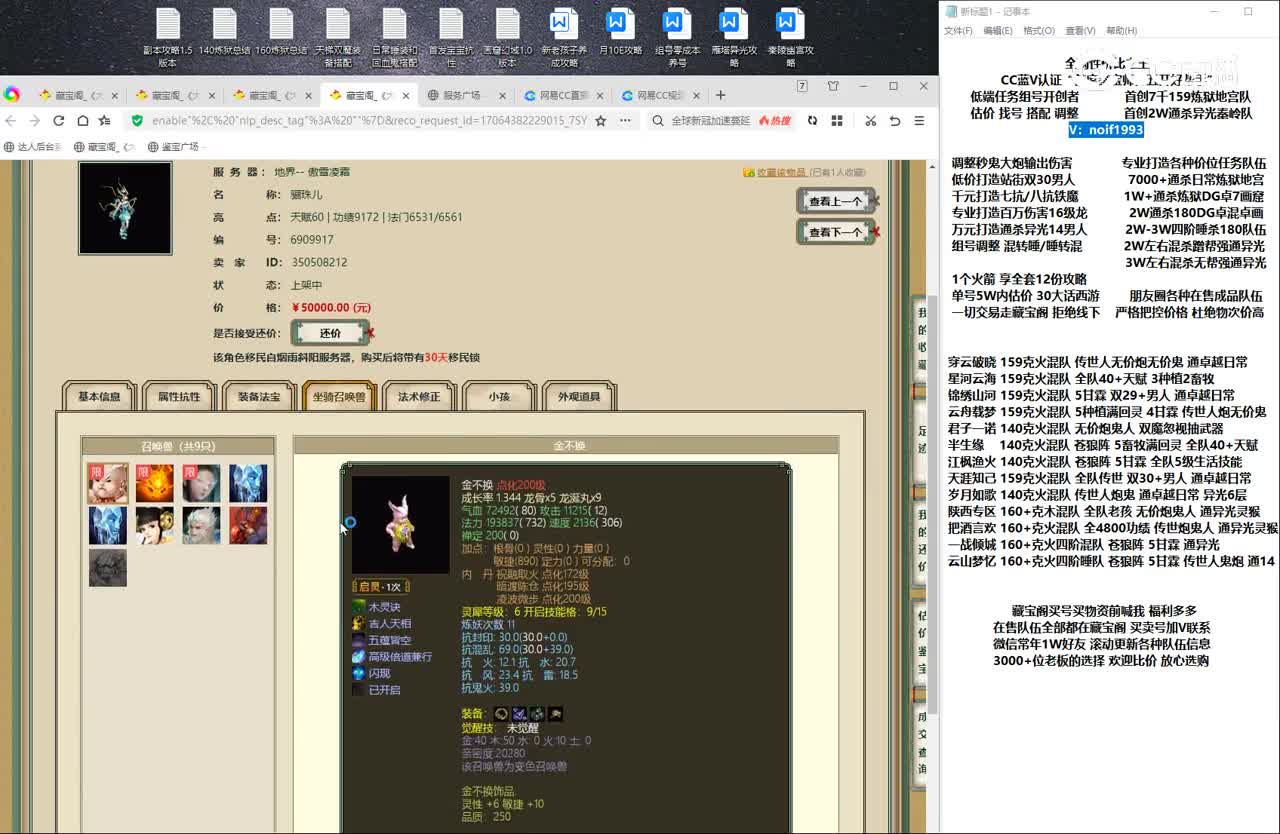The width and height of the screenshot is (1280, 834).
Task: Open the browser home page
Action: (81, 121)
